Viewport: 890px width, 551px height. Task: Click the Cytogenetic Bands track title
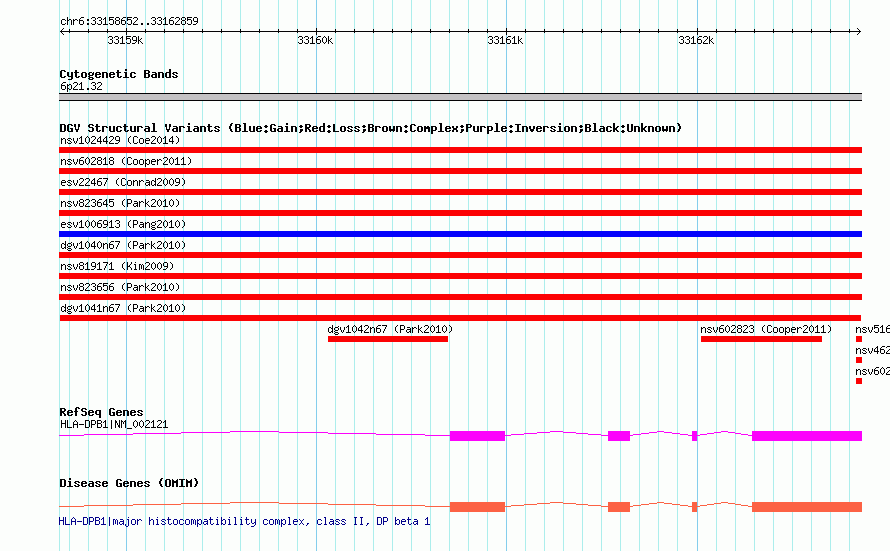(x=119, y=74)
